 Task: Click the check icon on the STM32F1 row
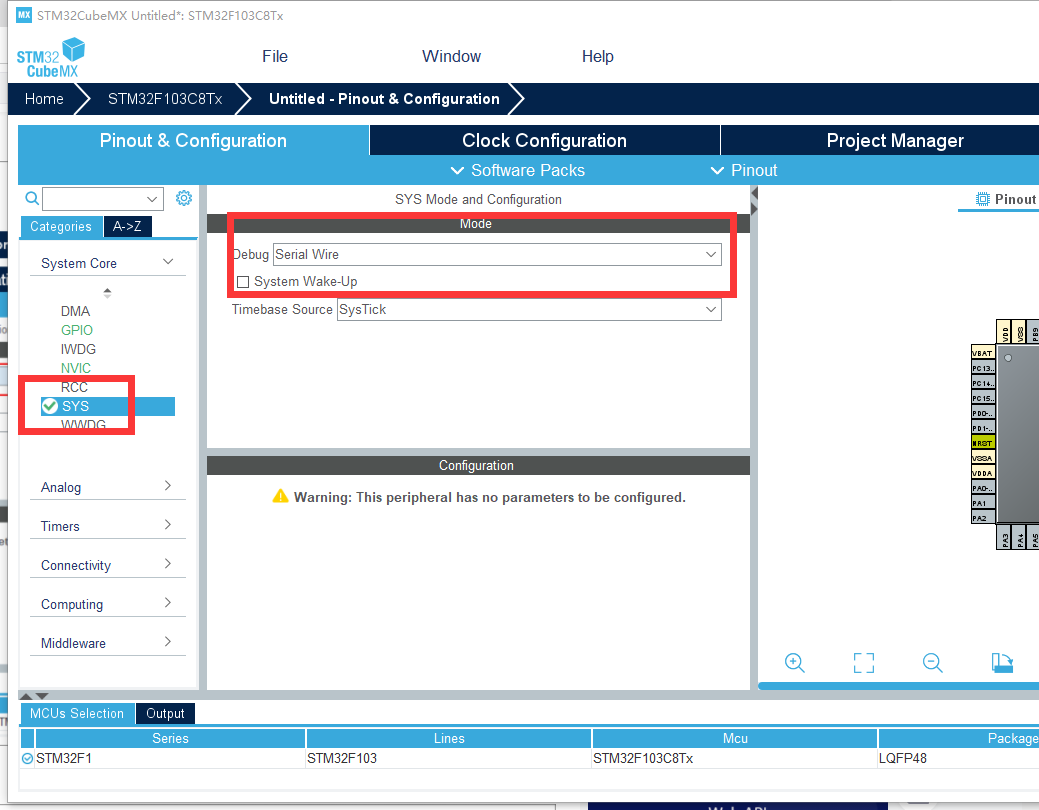click(27, 758)
